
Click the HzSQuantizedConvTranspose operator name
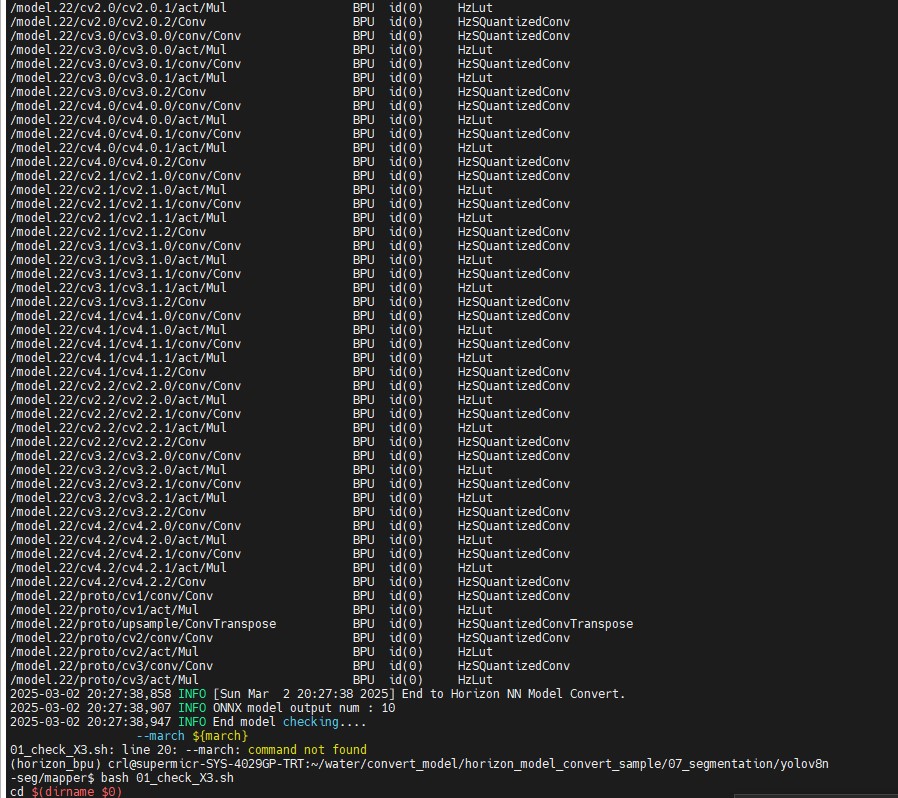pyautogui.click(x=545, y=624)
